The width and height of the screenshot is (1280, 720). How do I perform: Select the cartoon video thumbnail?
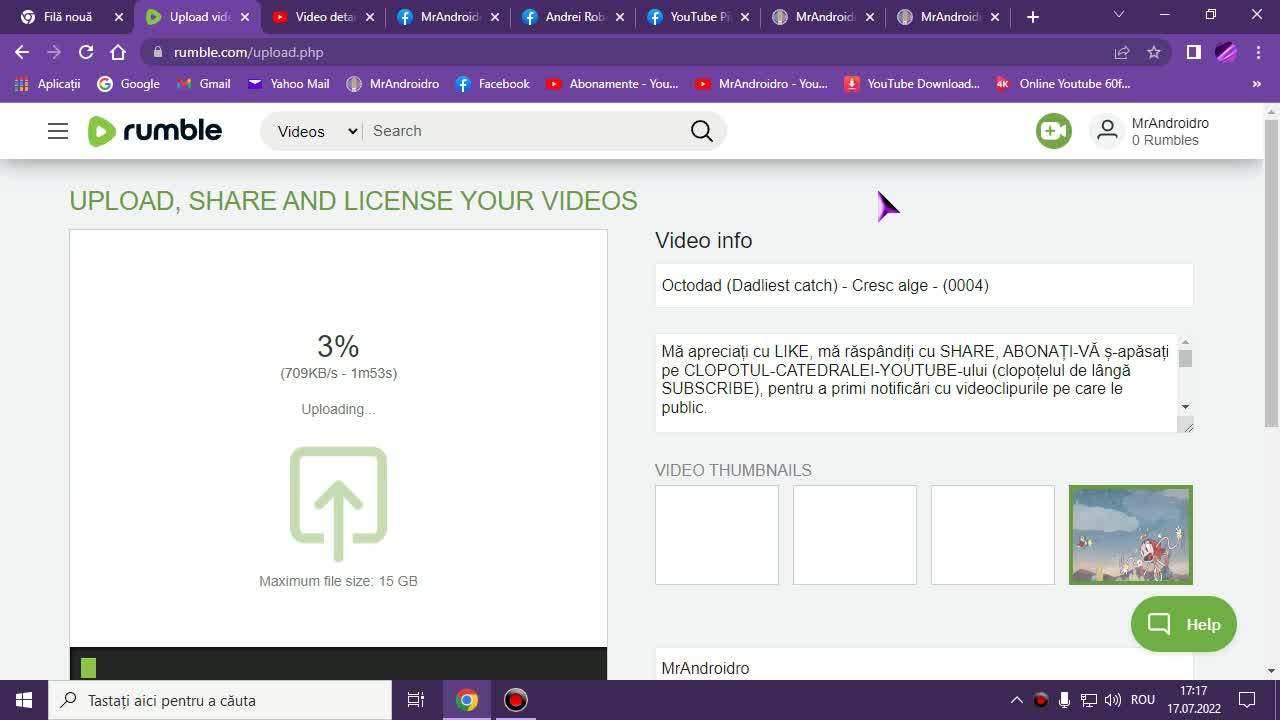pyautogui.click(x=1131, y=535)
